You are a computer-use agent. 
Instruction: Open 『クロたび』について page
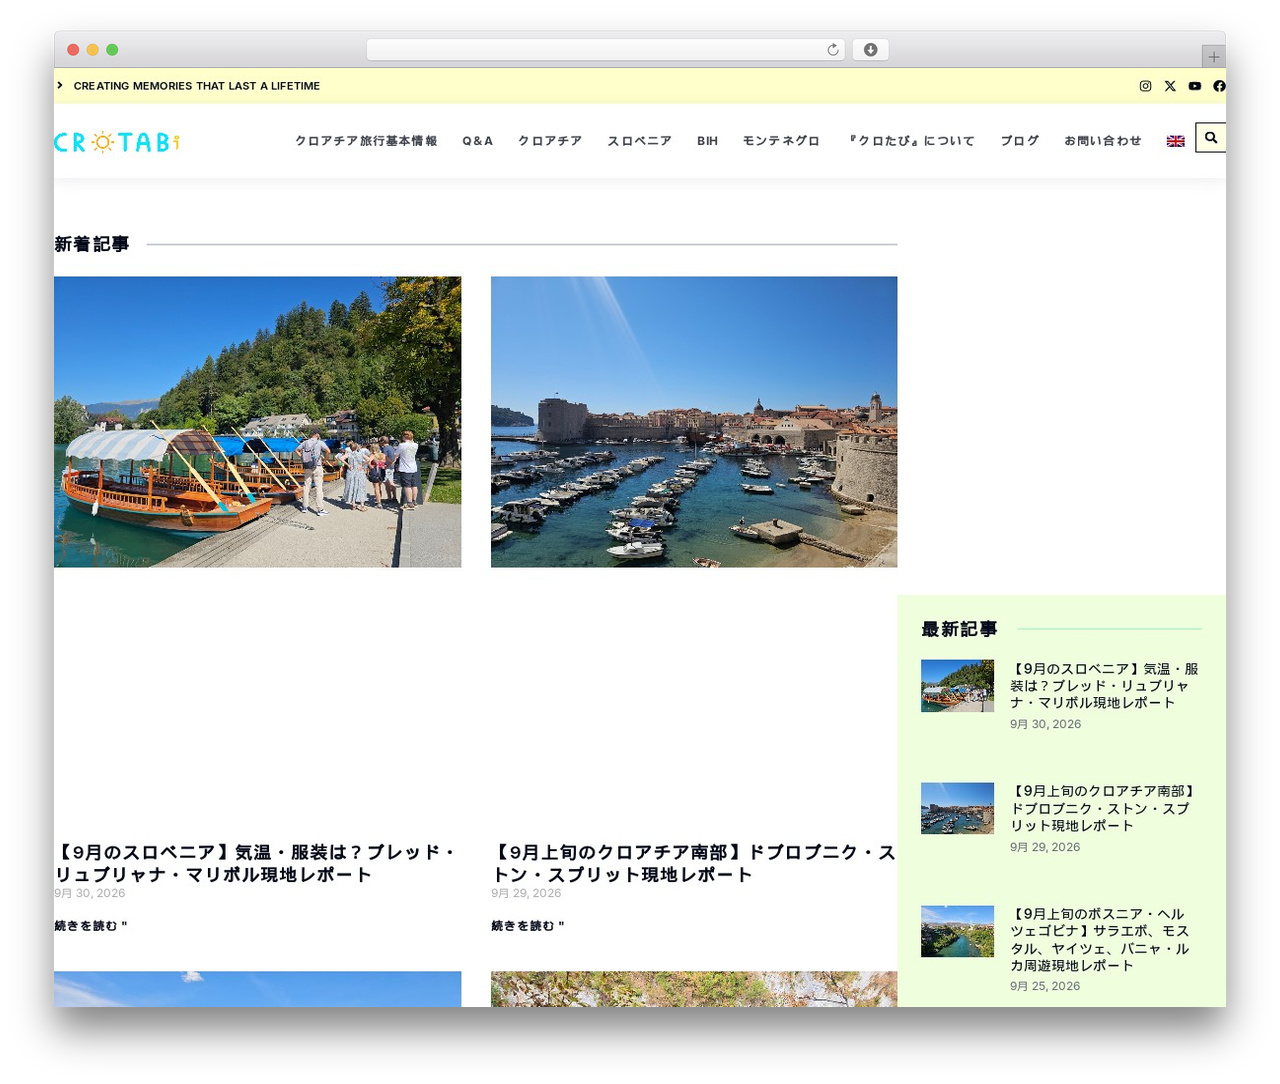910,141
